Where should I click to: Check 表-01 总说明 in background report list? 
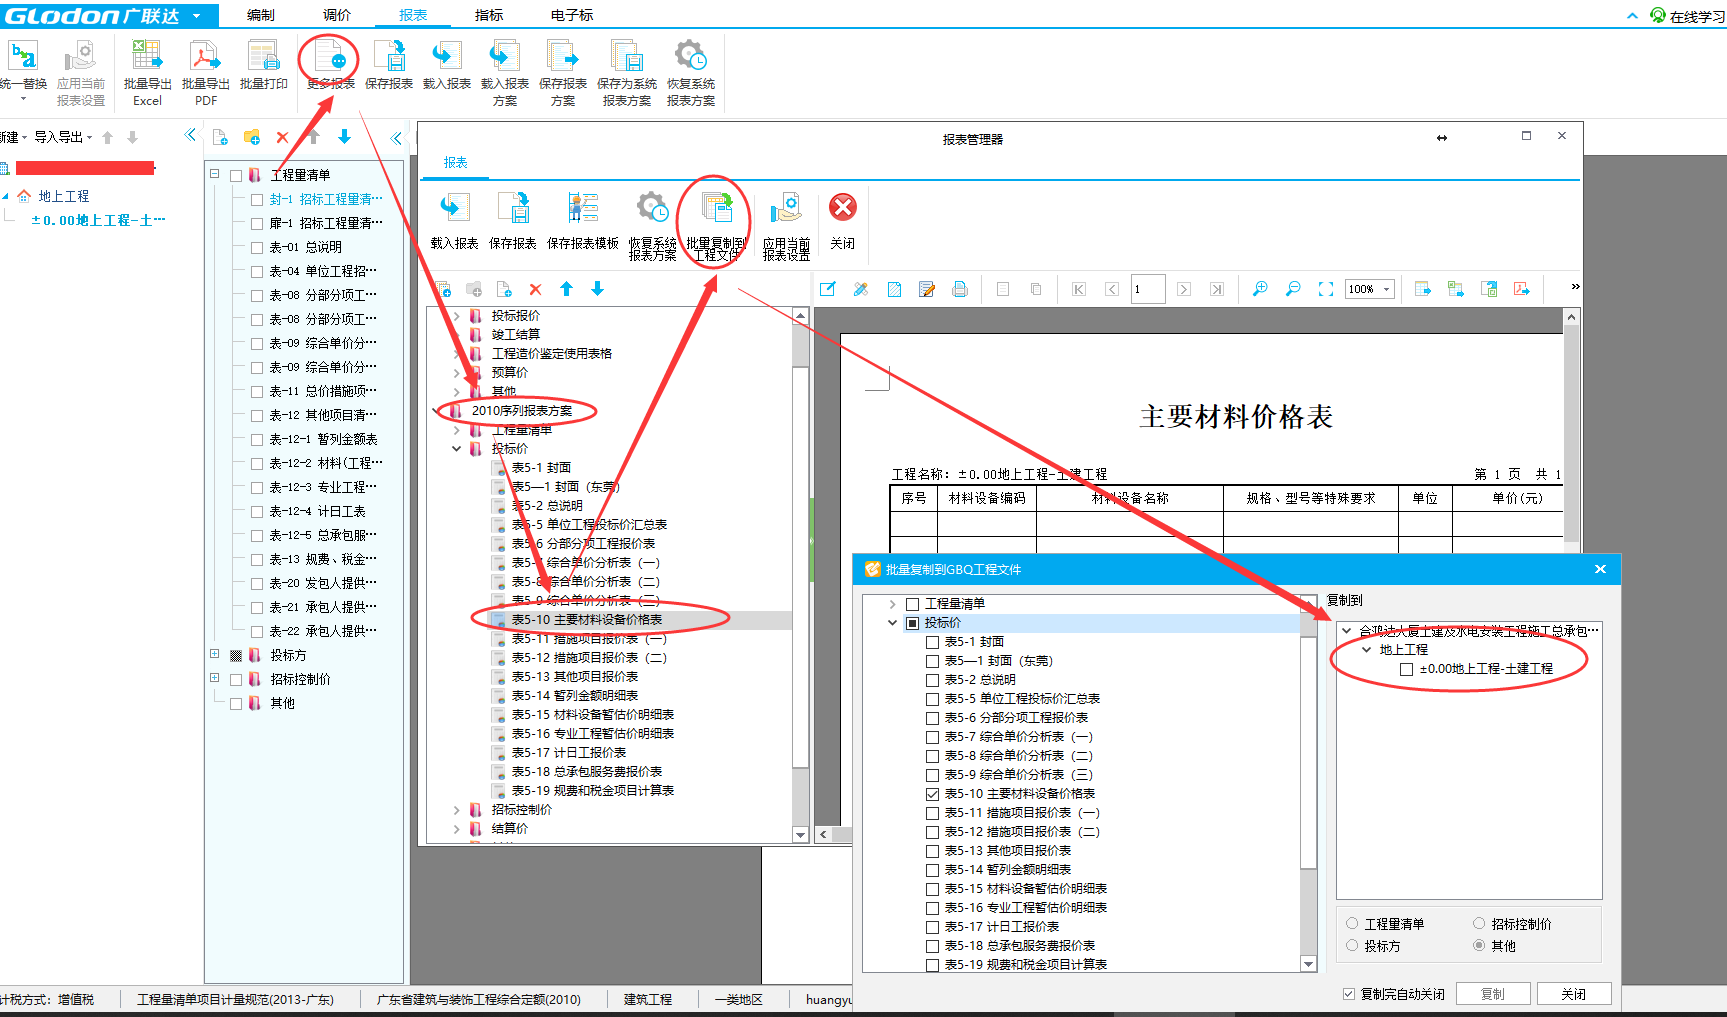coord(257,247)
